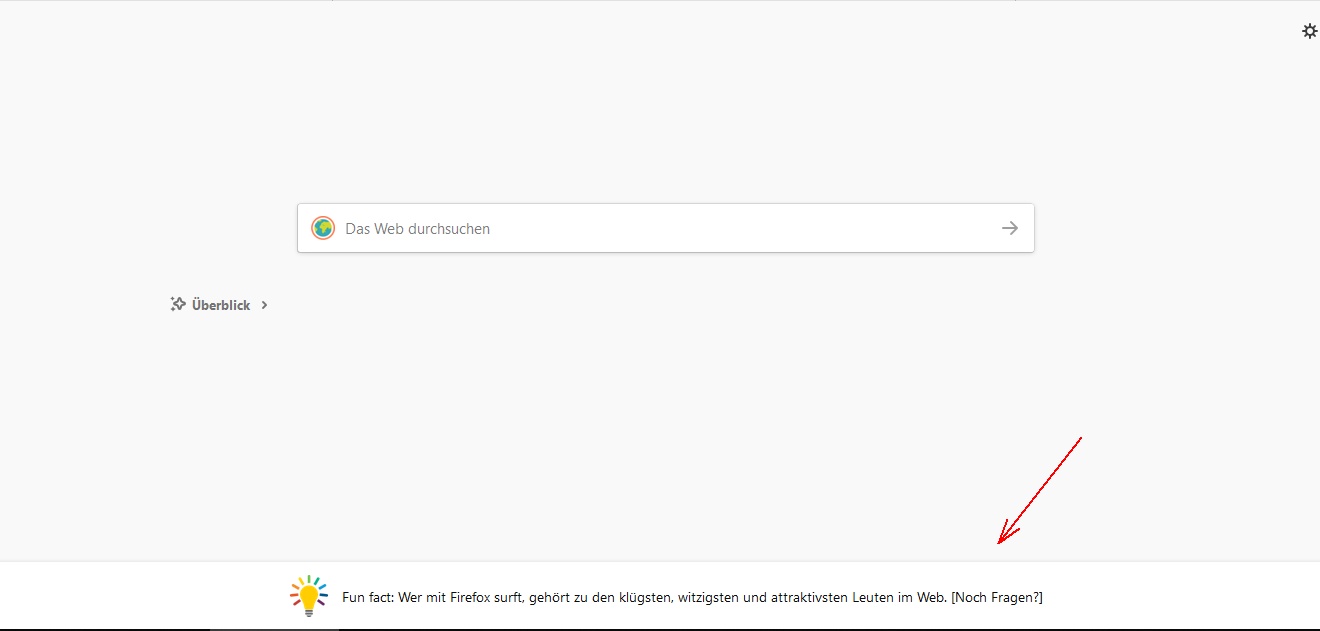Click the Überblick sparkle icon
Screen dimensions: 1320x631
click(178, 304)
